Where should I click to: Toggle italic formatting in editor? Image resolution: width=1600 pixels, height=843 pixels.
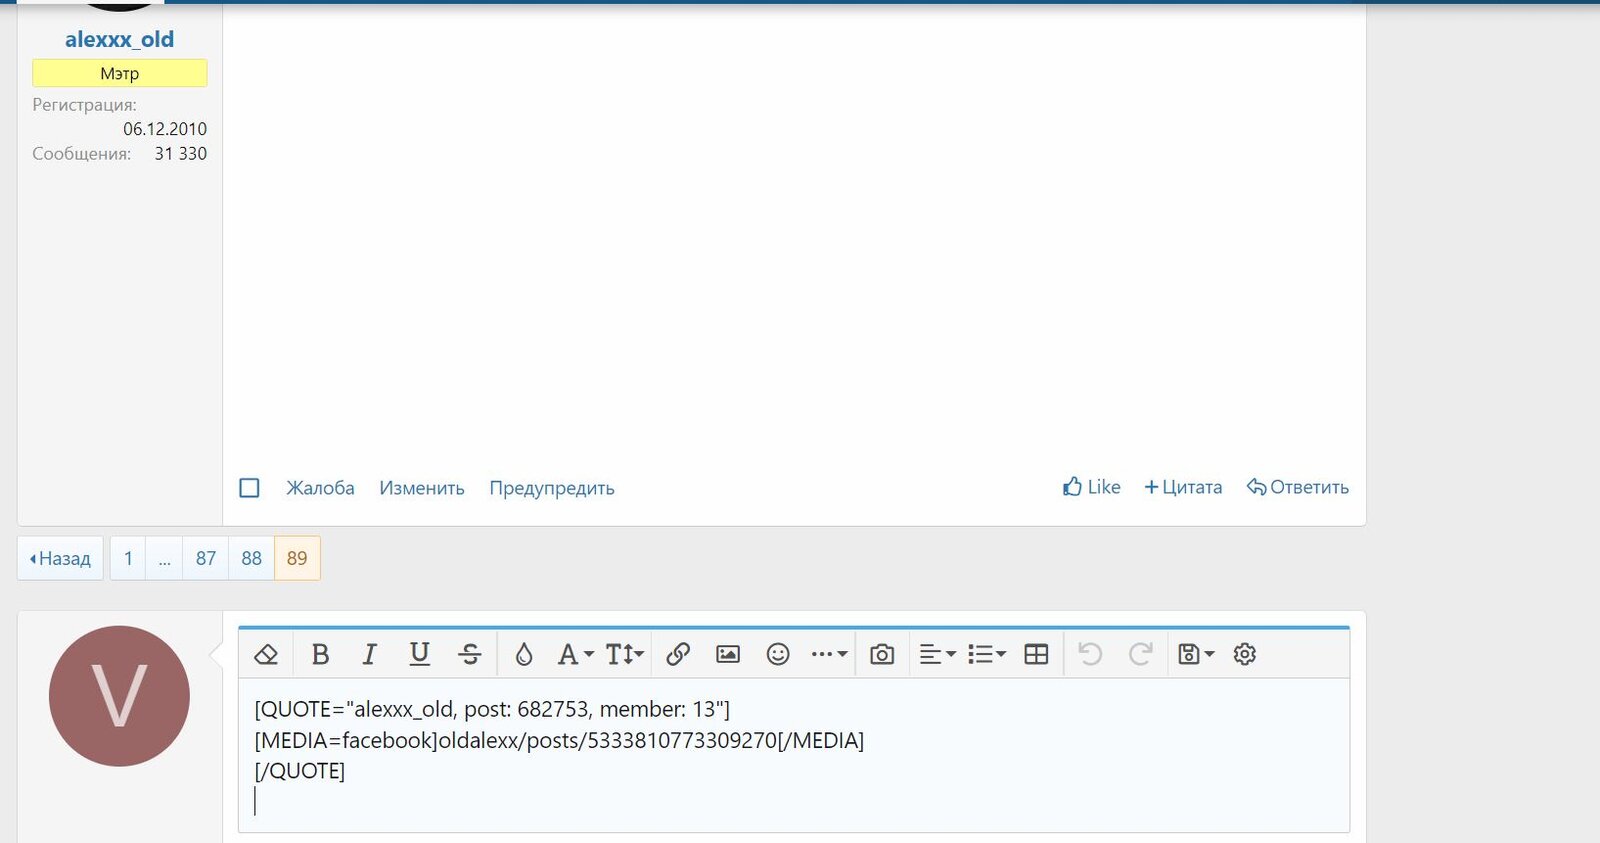(369, 654)
